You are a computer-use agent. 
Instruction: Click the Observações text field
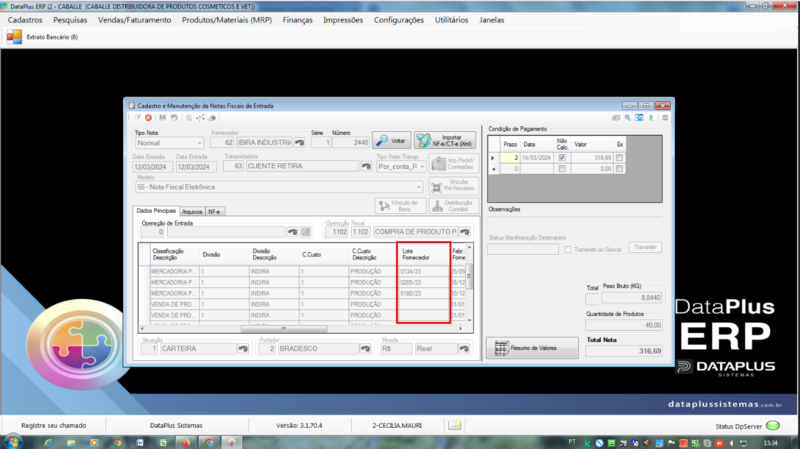[575, 223]
